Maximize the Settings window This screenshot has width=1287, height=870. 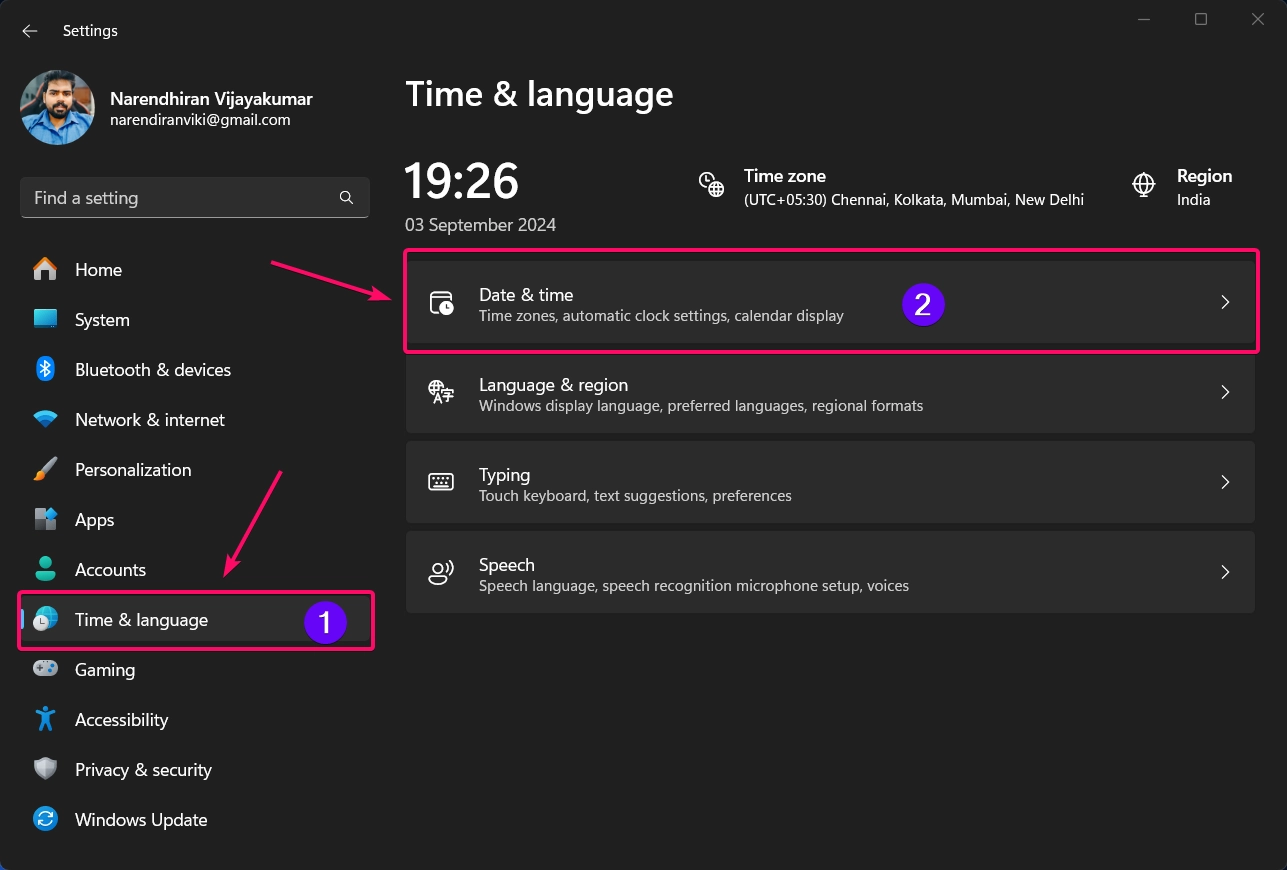click(1201, 19)
